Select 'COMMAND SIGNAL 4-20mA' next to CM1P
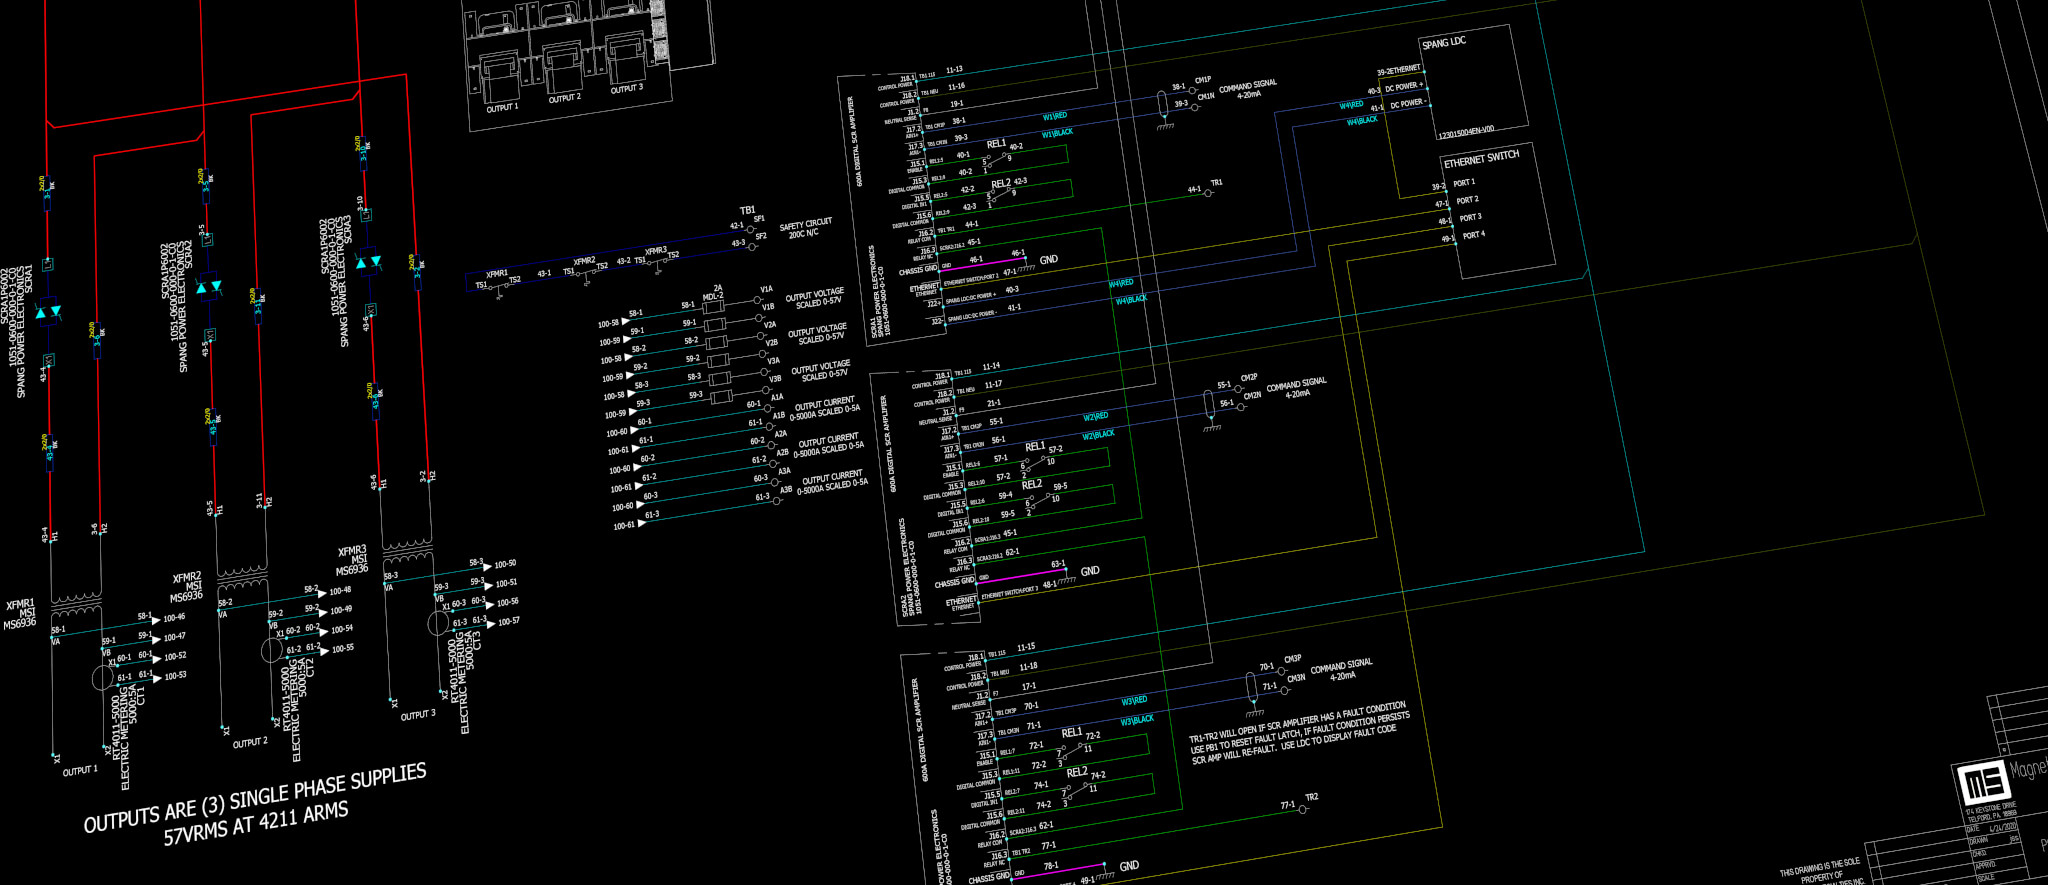2048x885 pixels. tap(1248, 89)
